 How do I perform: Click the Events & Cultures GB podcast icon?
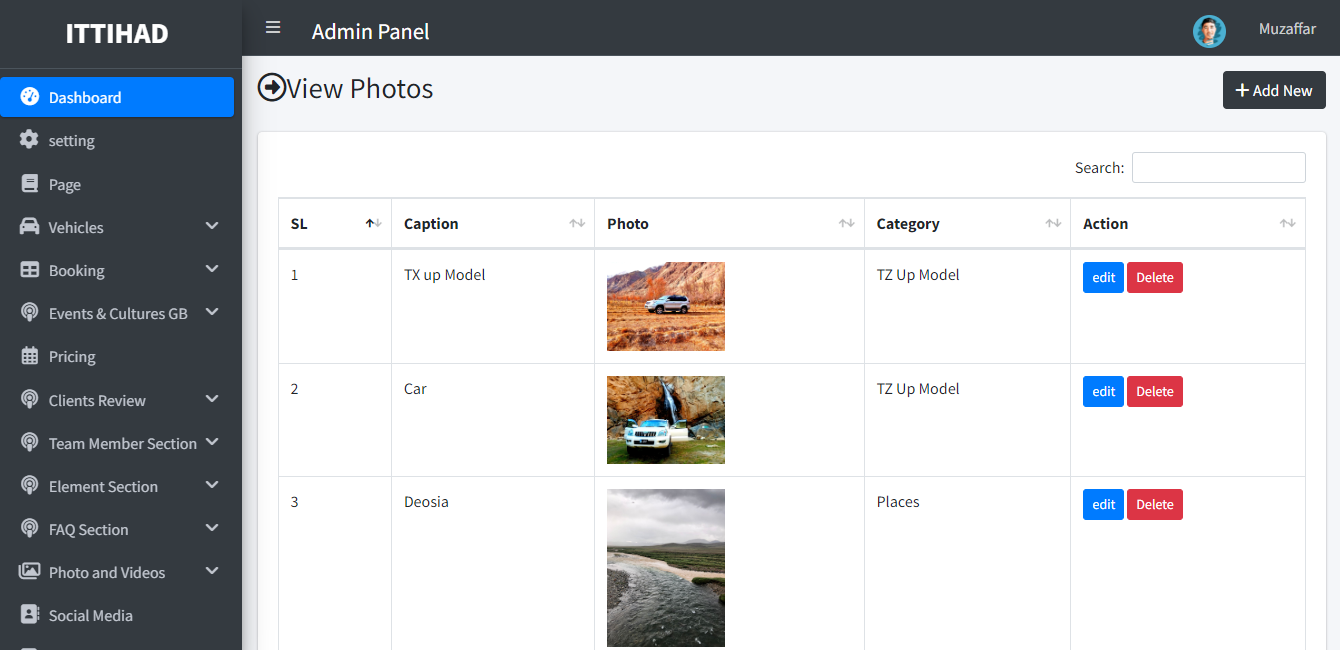[30, 313]
